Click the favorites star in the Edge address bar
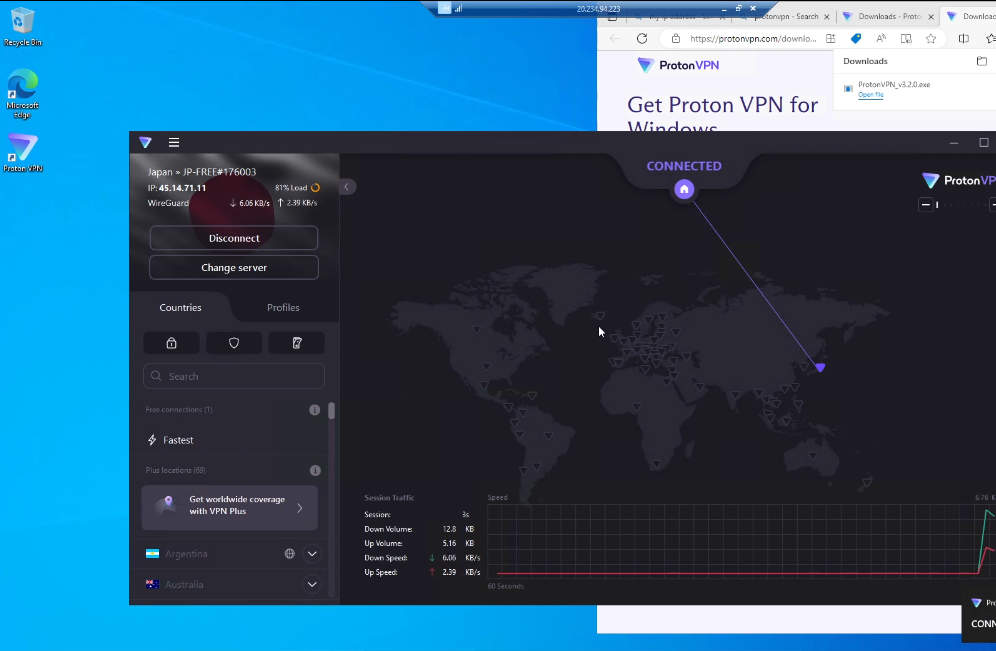 [932, 38]
